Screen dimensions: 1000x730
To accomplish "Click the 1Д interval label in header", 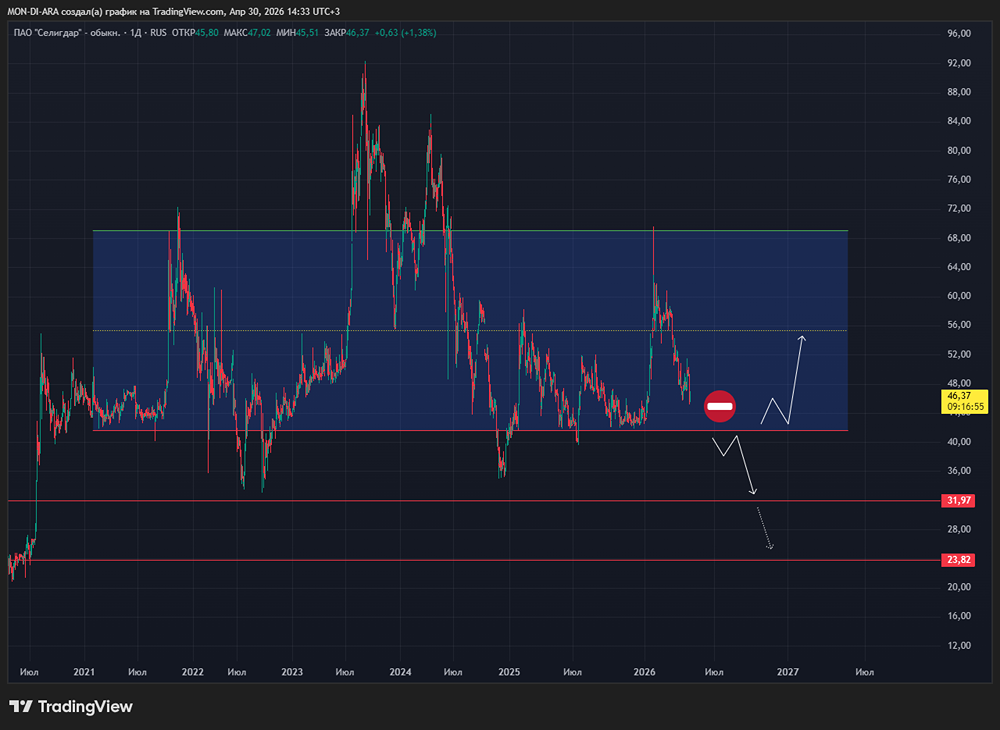I will [x=136, y=33].
